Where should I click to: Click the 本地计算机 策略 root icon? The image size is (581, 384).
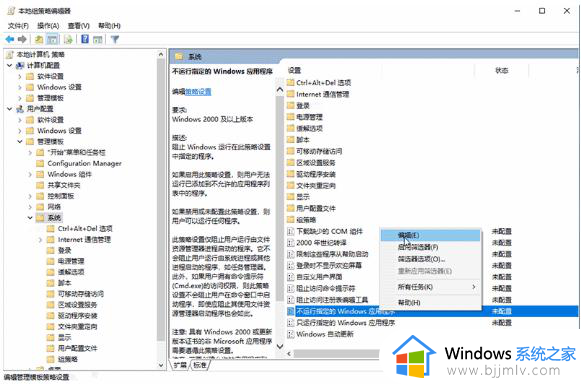10,54
